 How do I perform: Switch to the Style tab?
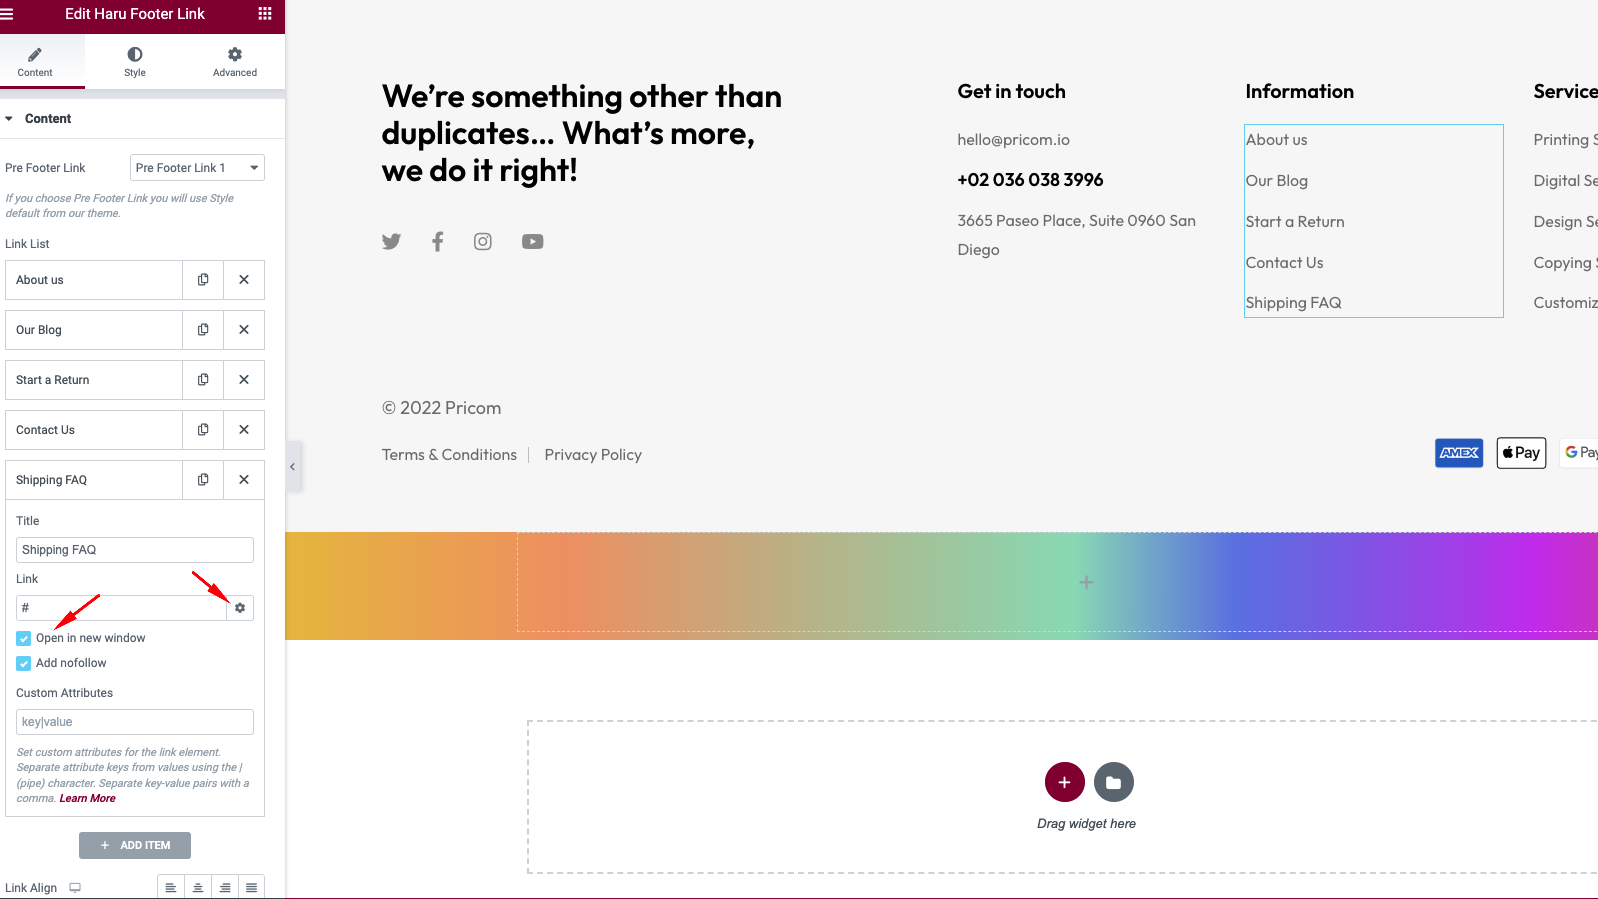[x=135, y=61]
